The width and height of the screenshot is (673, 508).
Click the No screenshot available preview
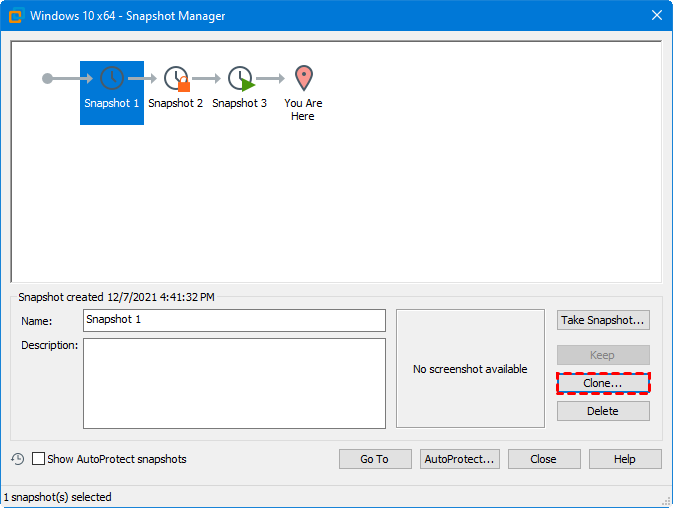point(470,369)
